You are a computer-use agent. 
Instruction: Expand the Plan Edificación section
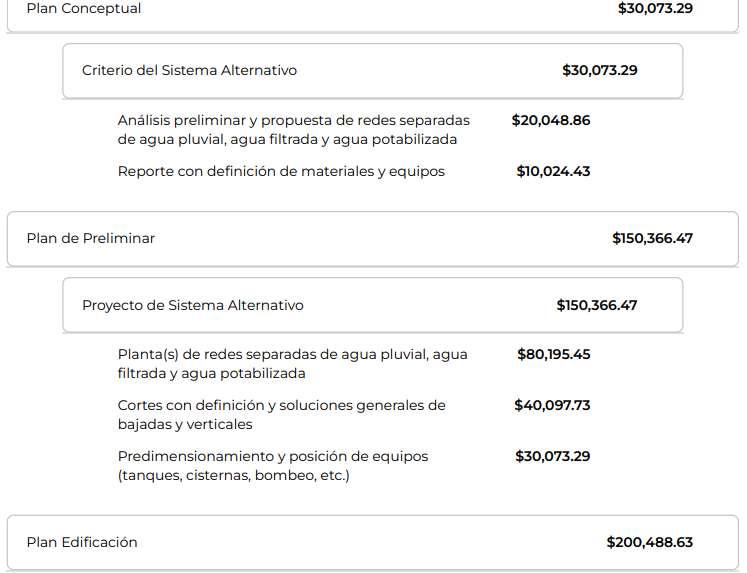(373, 543)
